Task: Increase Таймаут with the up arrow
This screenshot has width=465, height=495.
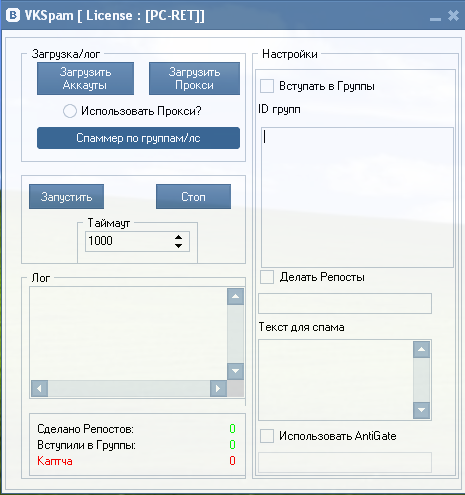Action: (x=179, y=237)
